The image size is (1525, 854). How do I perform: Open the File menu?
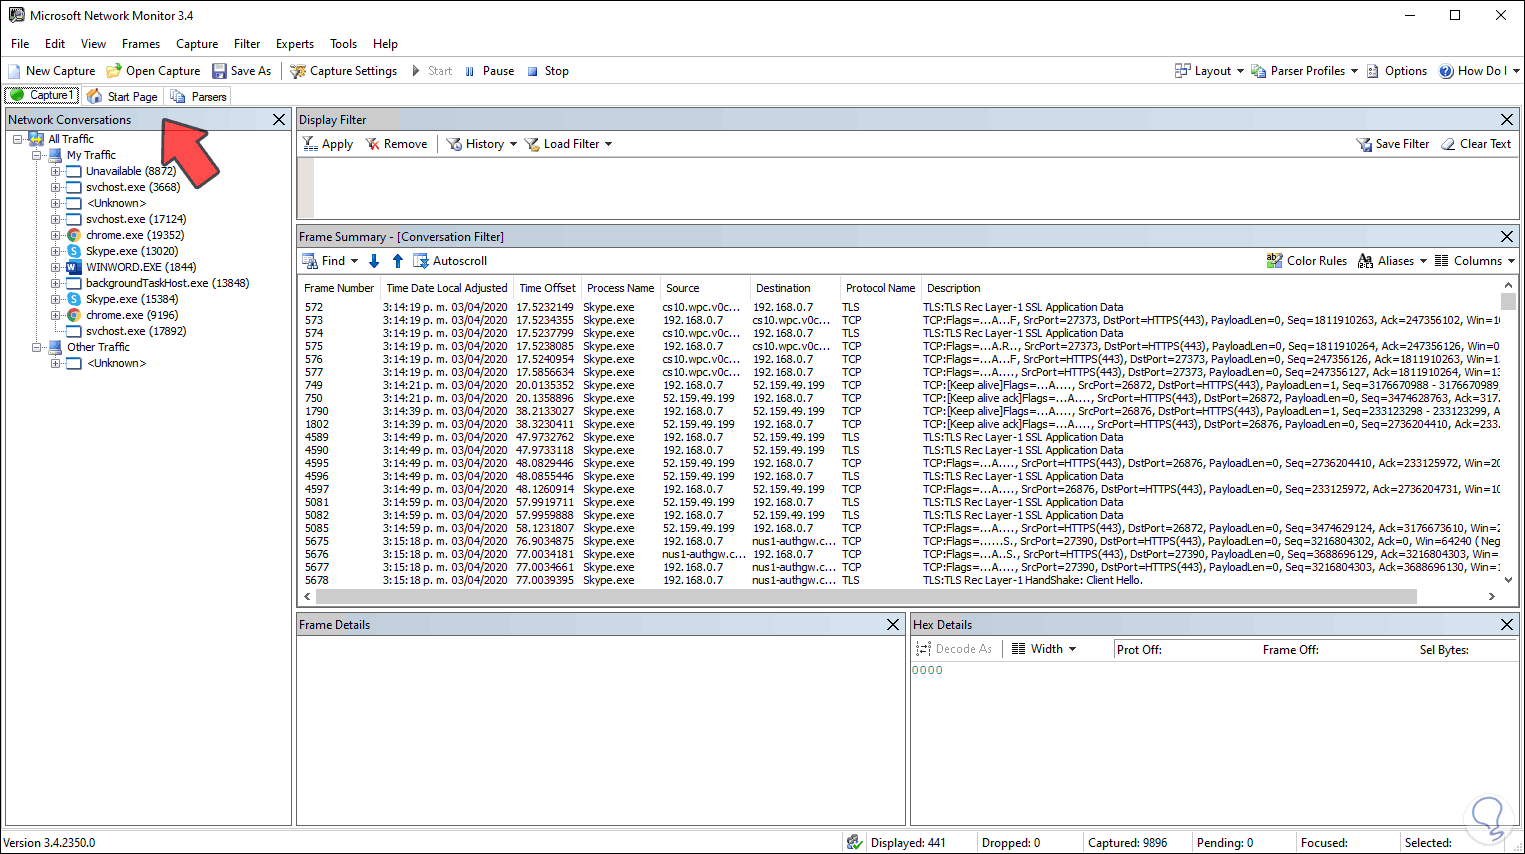pos(20,44)
